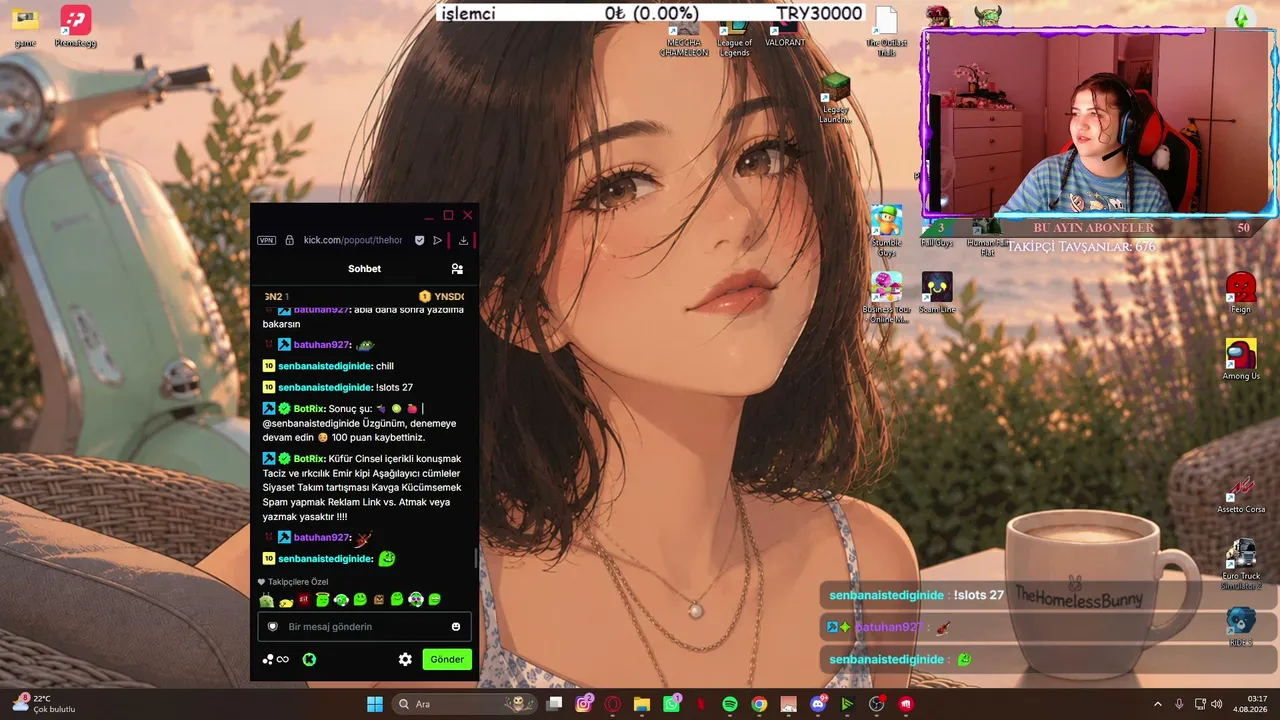The width and height of the screenshot is (1280, 720).
Task: Click the points infinity icon below message box
Action: coord(276,659)
